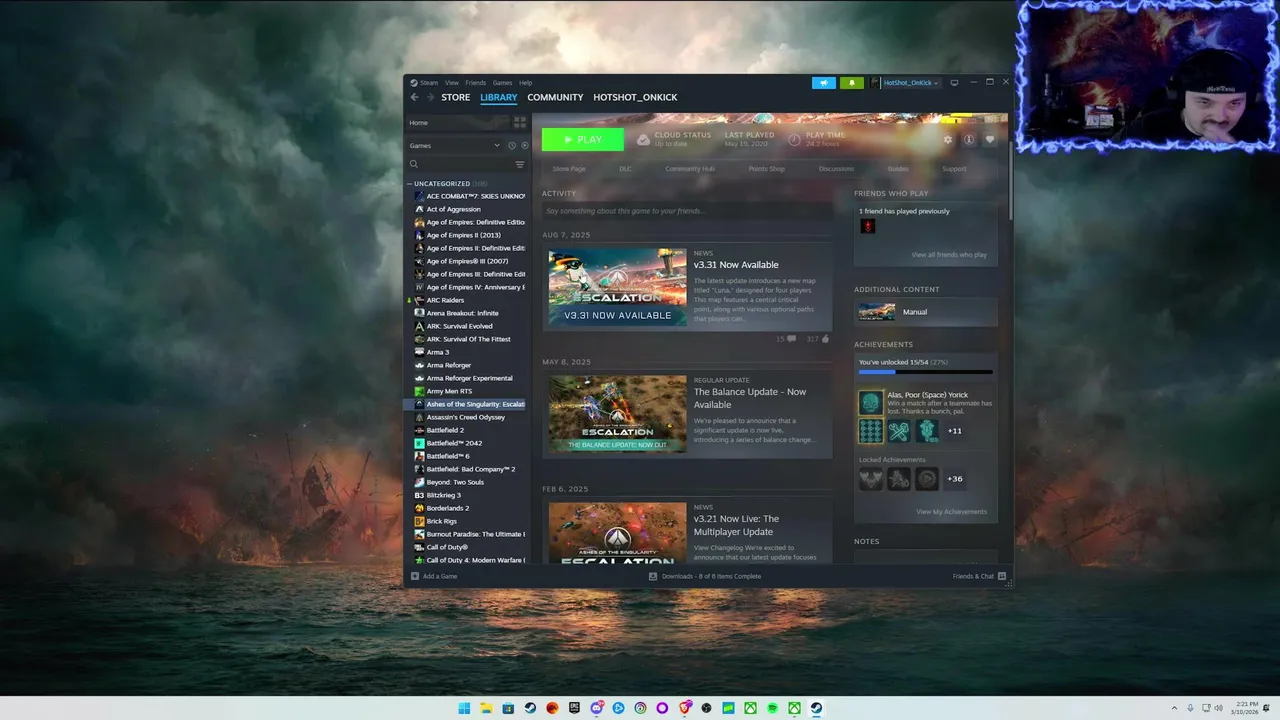Click View My Achievements link

click(x=951, y=512)
